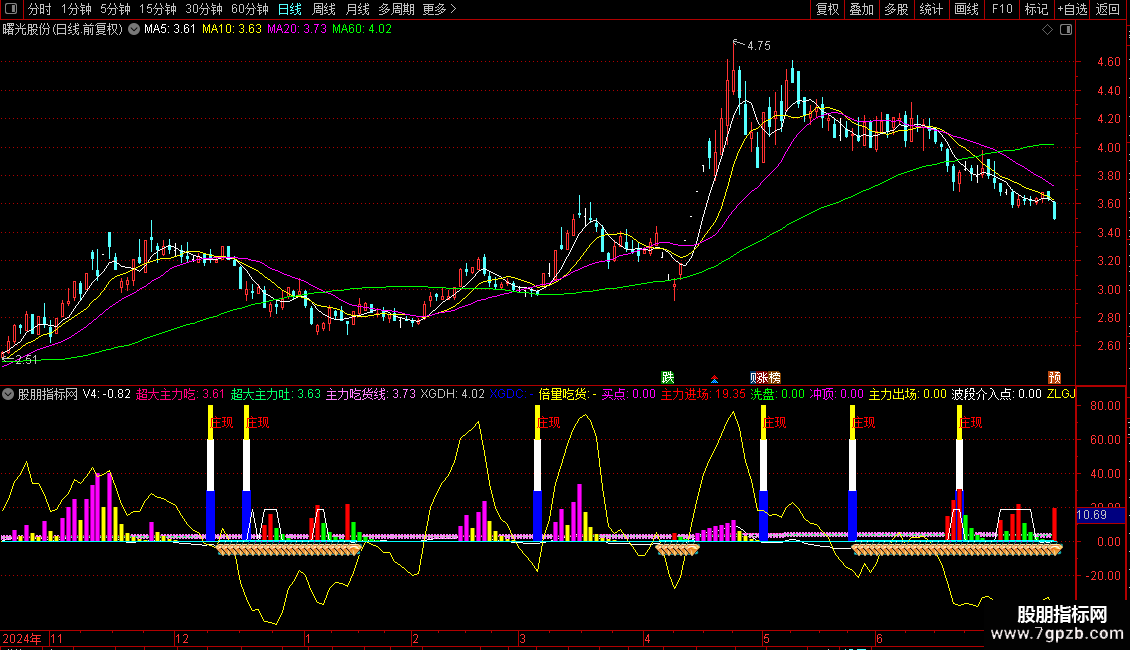The image size is (1130, 650).
Task: Open F10 company info
Action: 1002,9
